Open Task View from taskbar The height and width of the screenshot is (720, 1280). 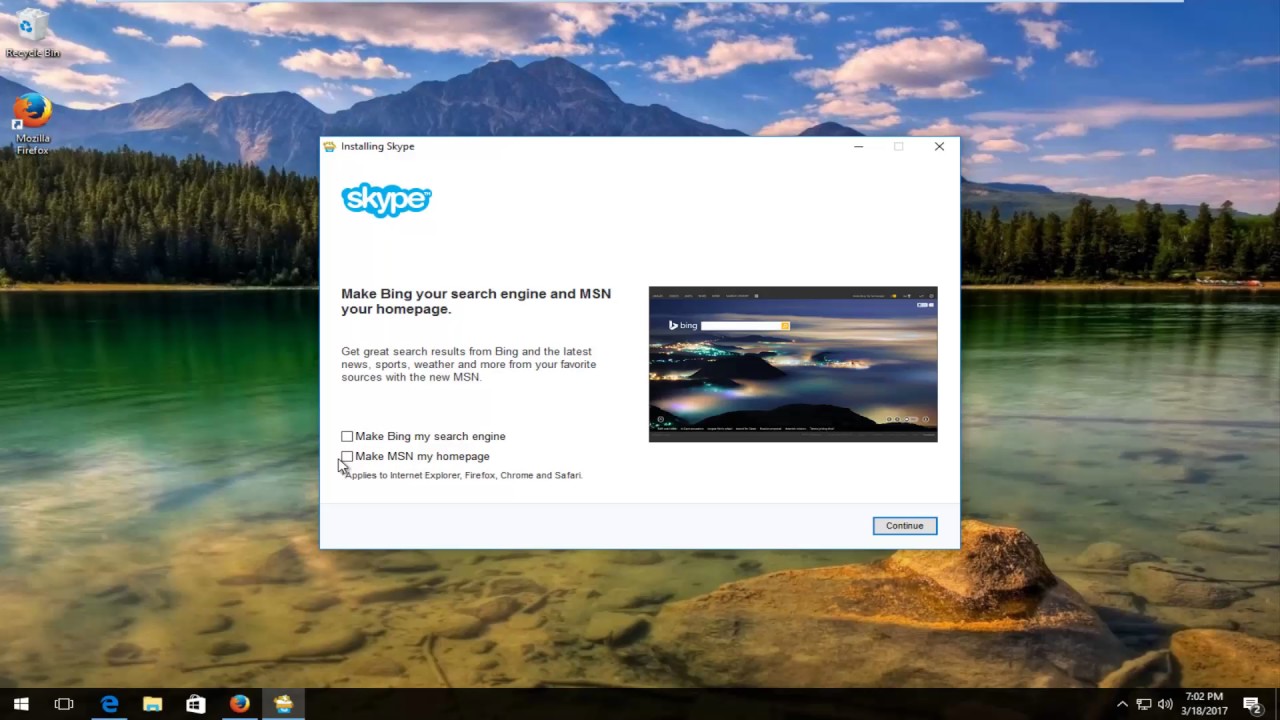64,704
